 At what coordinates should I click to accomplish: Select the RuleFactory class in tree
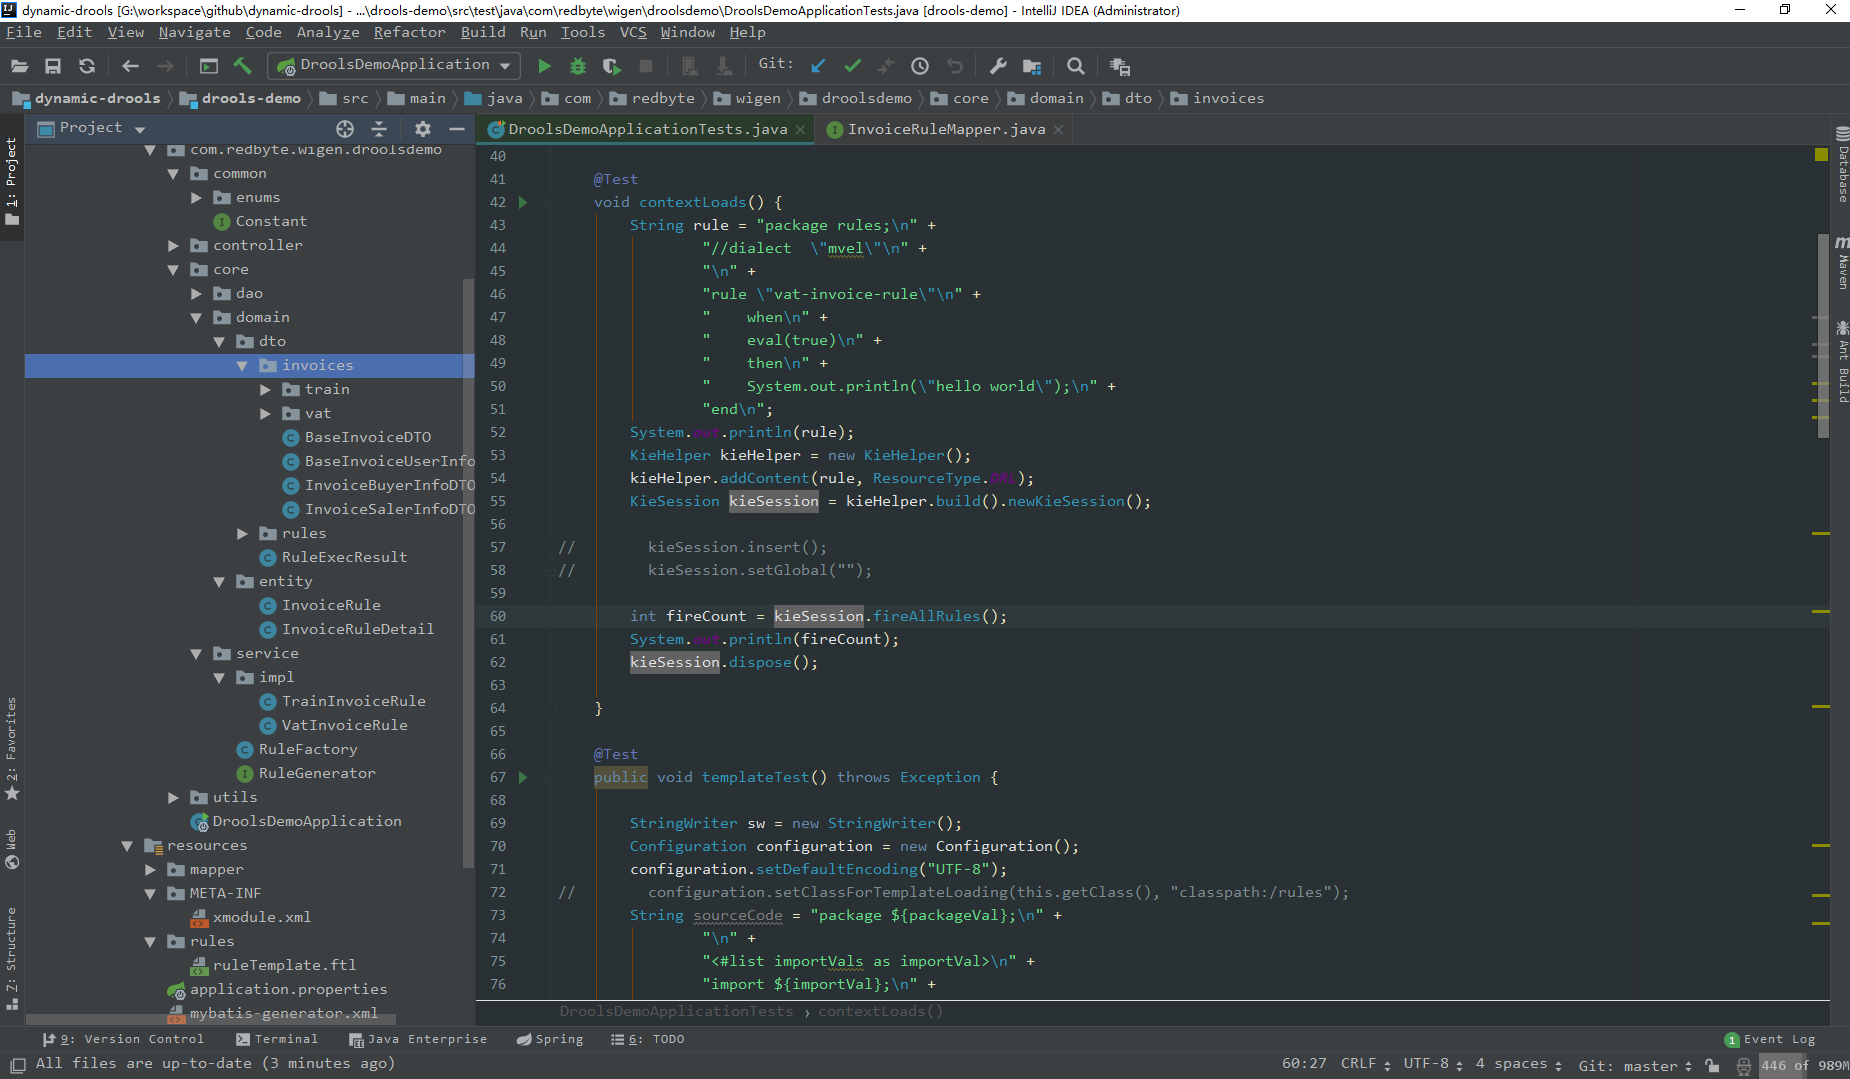(307, 750)
